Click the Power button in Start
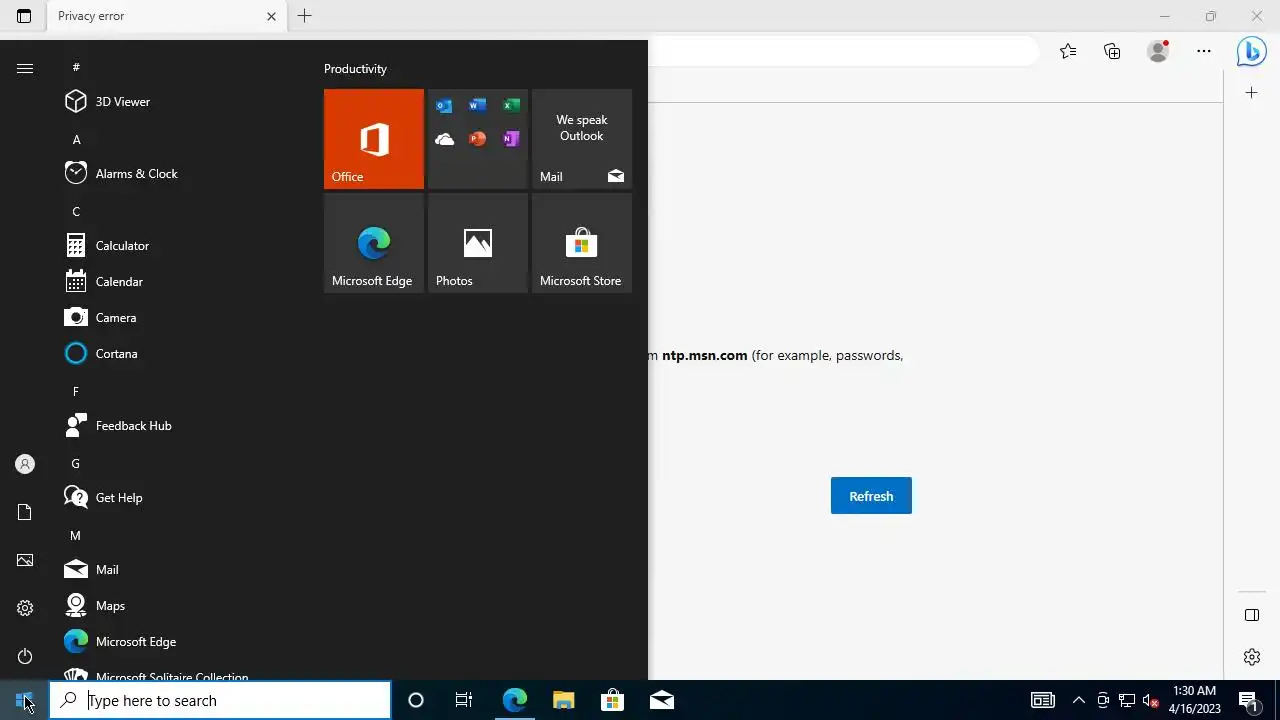Image resolution: width=1280 pixels, height=720 pixels. click(x=25, y=656)
